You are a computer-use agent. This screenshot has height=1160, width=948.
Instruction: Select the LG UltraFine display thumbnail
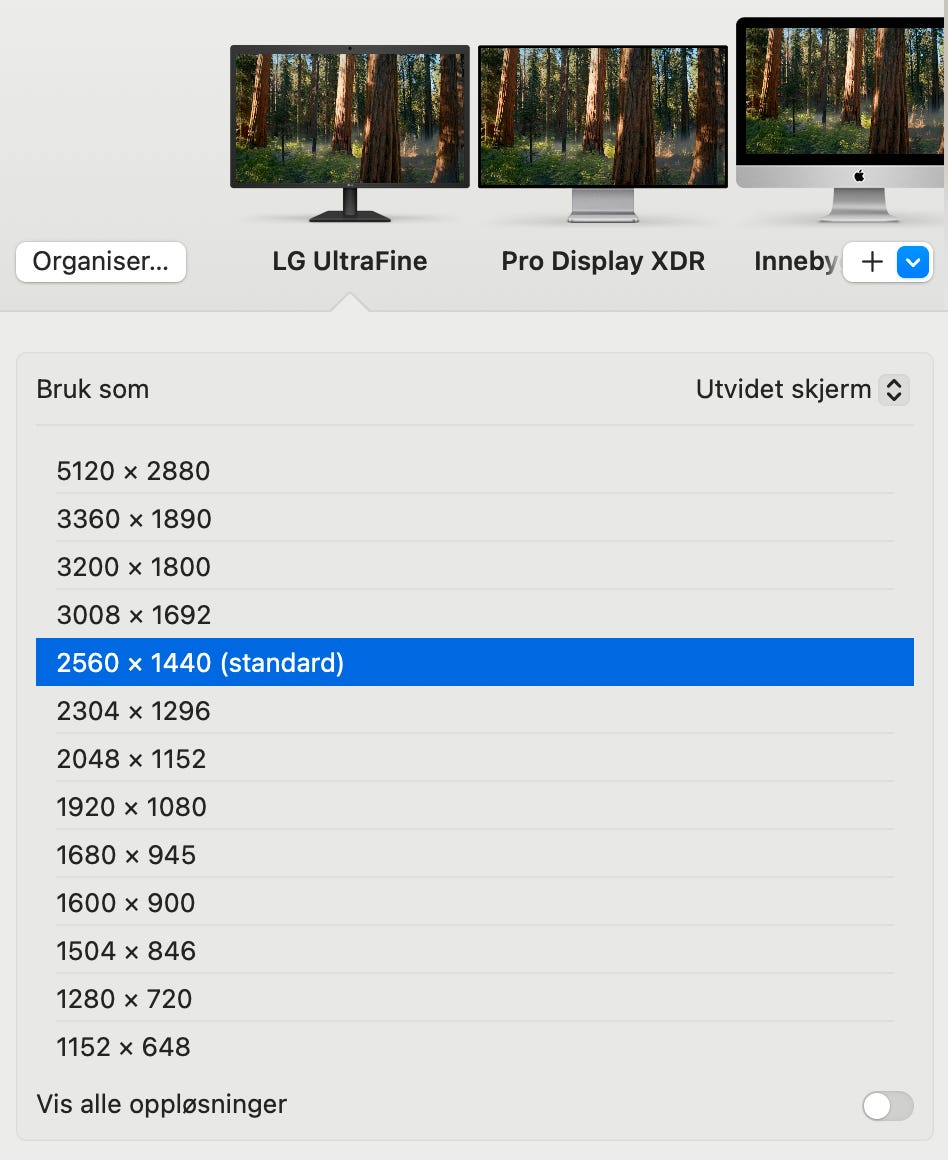[350, 133]
